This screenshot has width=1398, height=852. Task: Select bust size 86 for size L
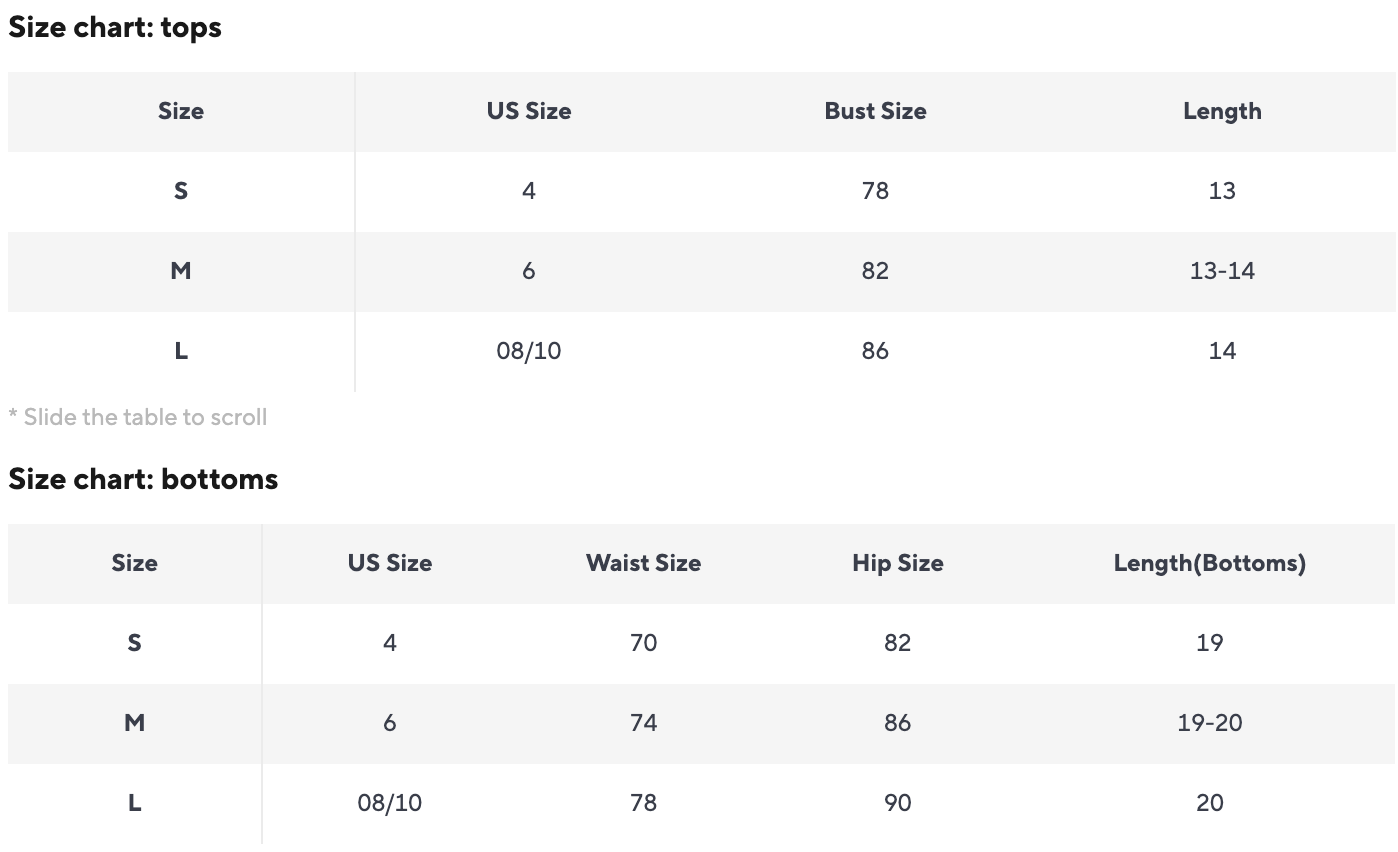click(x=875, y=351)
